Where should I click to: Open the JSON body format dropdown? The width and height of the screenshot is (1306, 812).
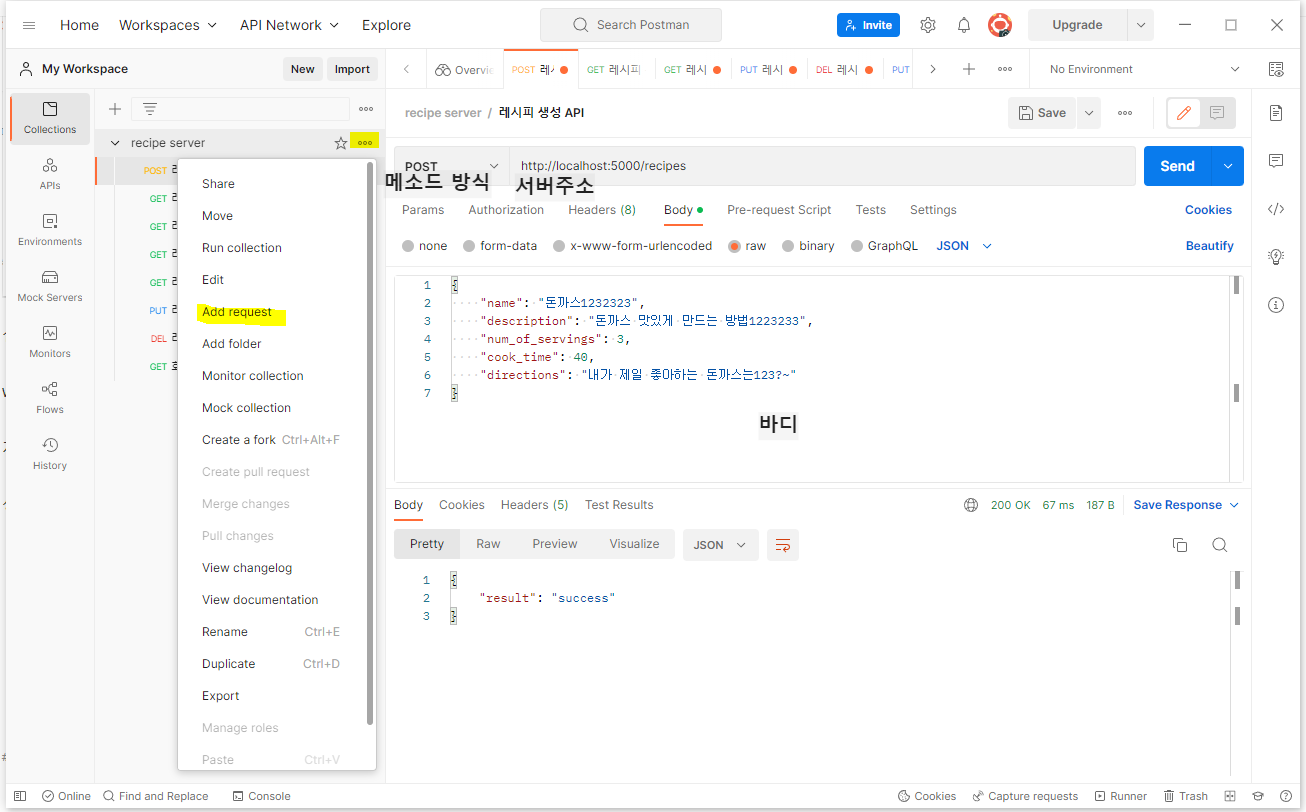964,246
